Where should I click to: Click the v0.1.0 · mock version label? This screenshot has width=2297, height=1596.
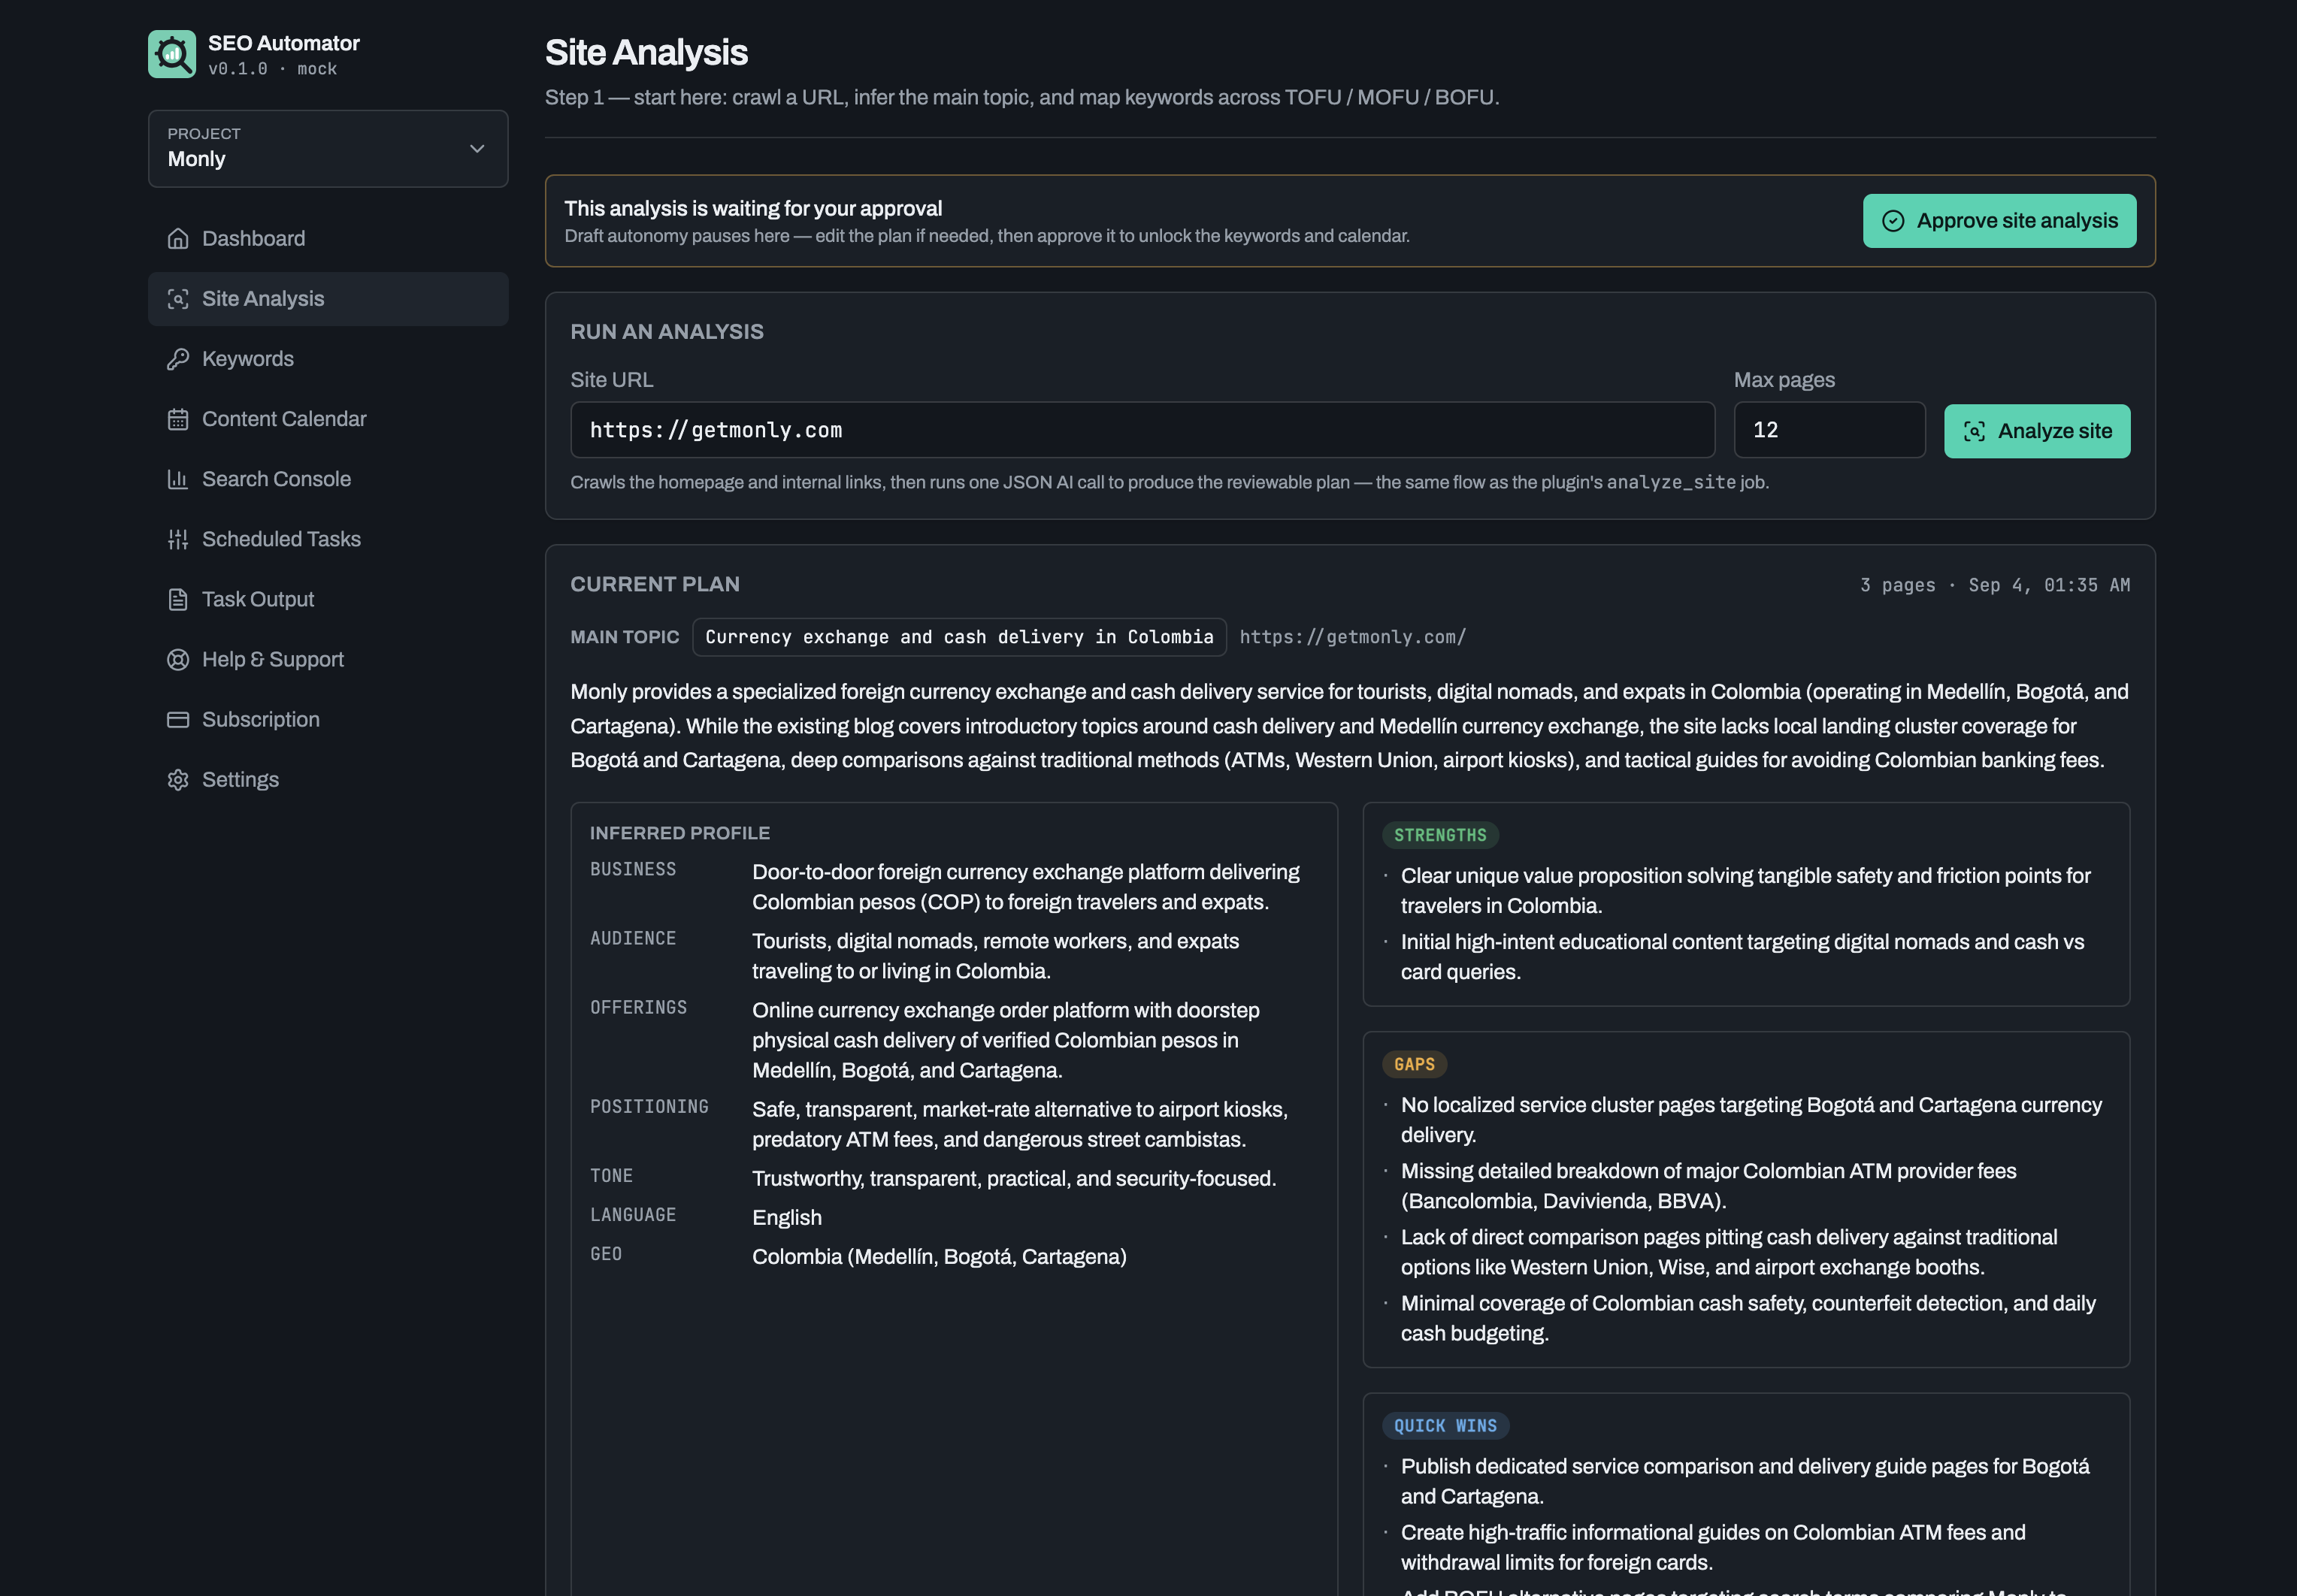coord(272,69)
